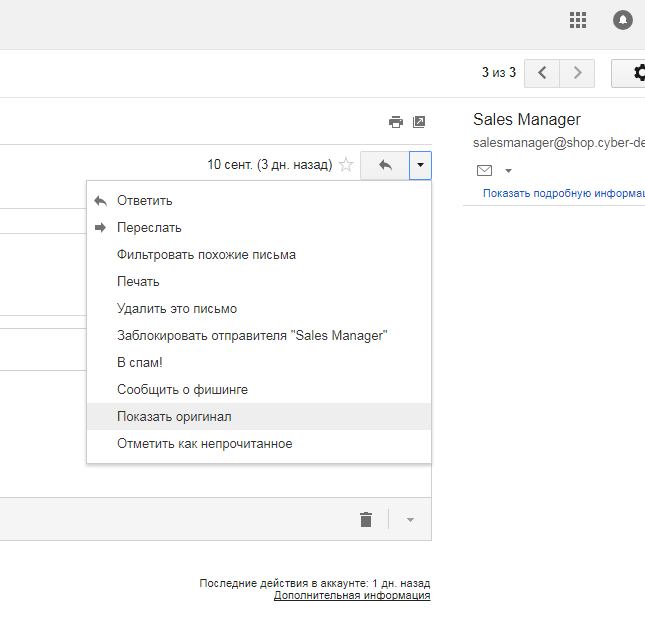The width and height of the screenshot is (645, 623).
Task: Choose "Переслать" in the menu
Action: (149, 228)
